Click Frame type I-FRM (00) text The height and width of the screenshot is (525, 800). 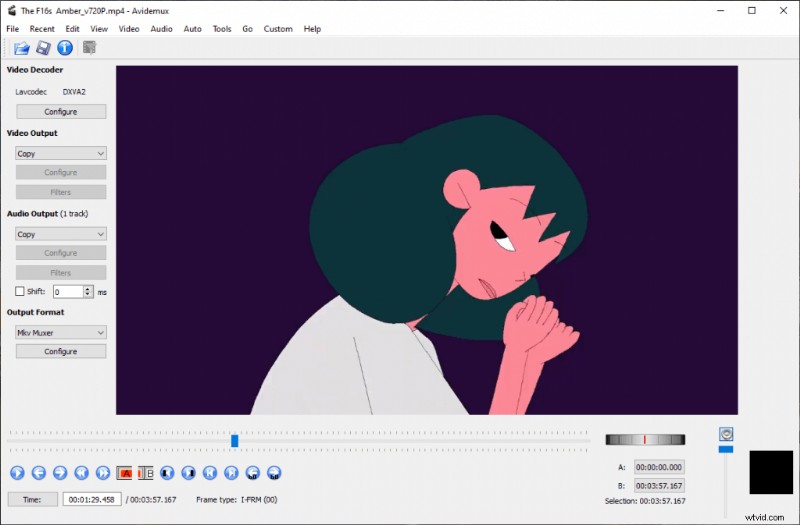237,500
